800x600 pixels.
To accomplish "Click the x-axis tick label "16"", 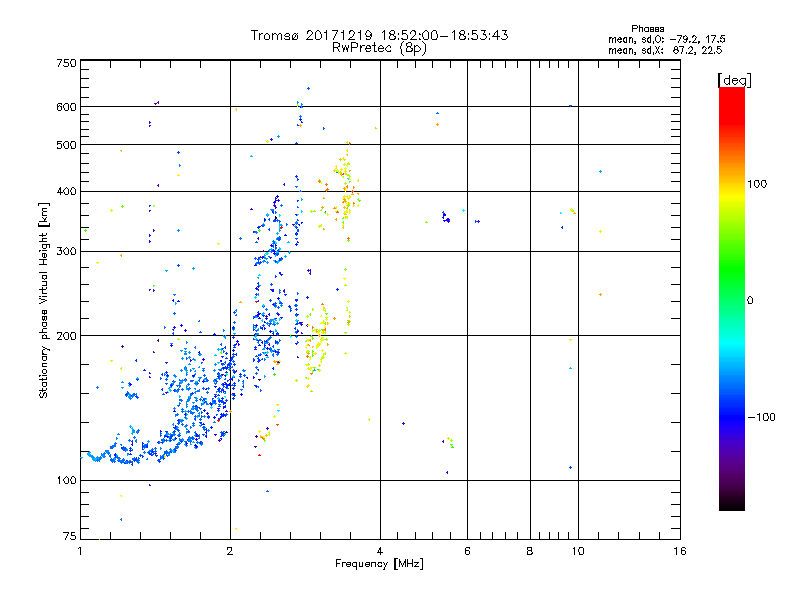I will [x=680, y=551].
